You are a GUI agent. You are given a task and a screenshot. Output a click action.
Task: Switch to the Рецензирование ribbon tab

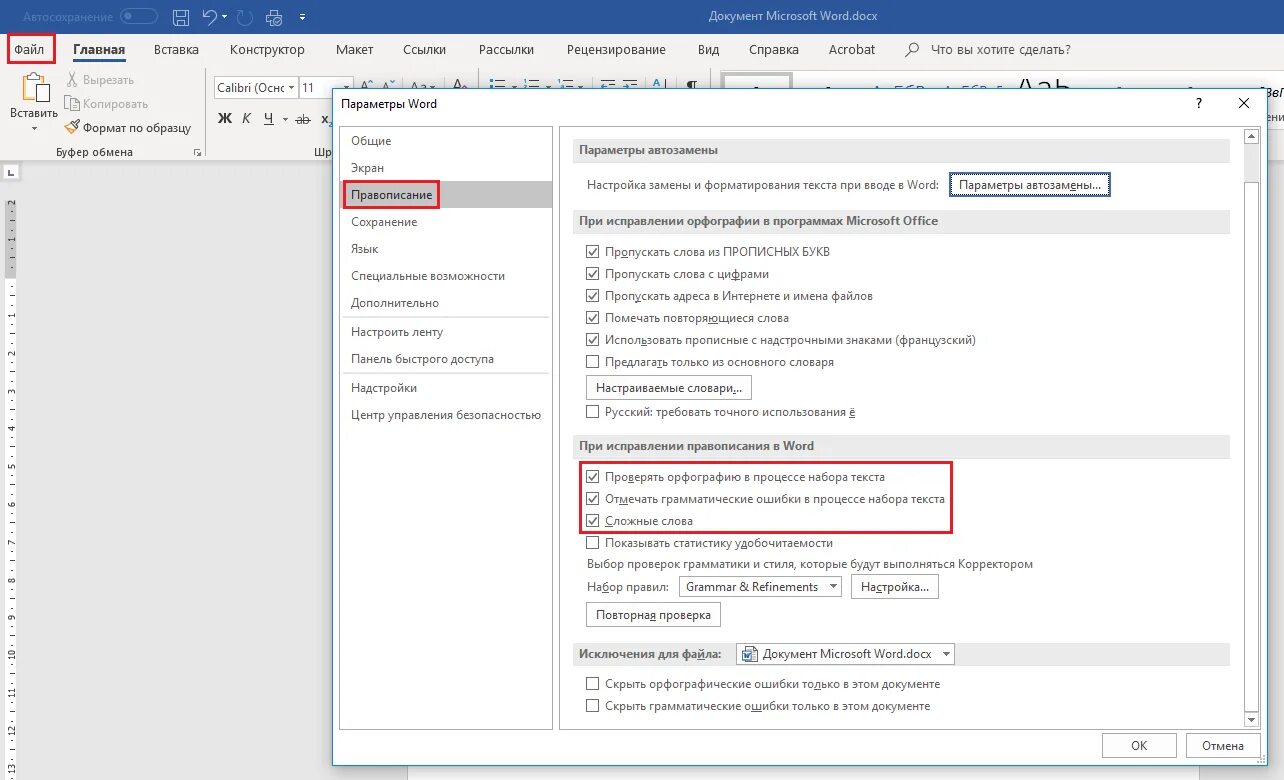[x=616, y=49]
